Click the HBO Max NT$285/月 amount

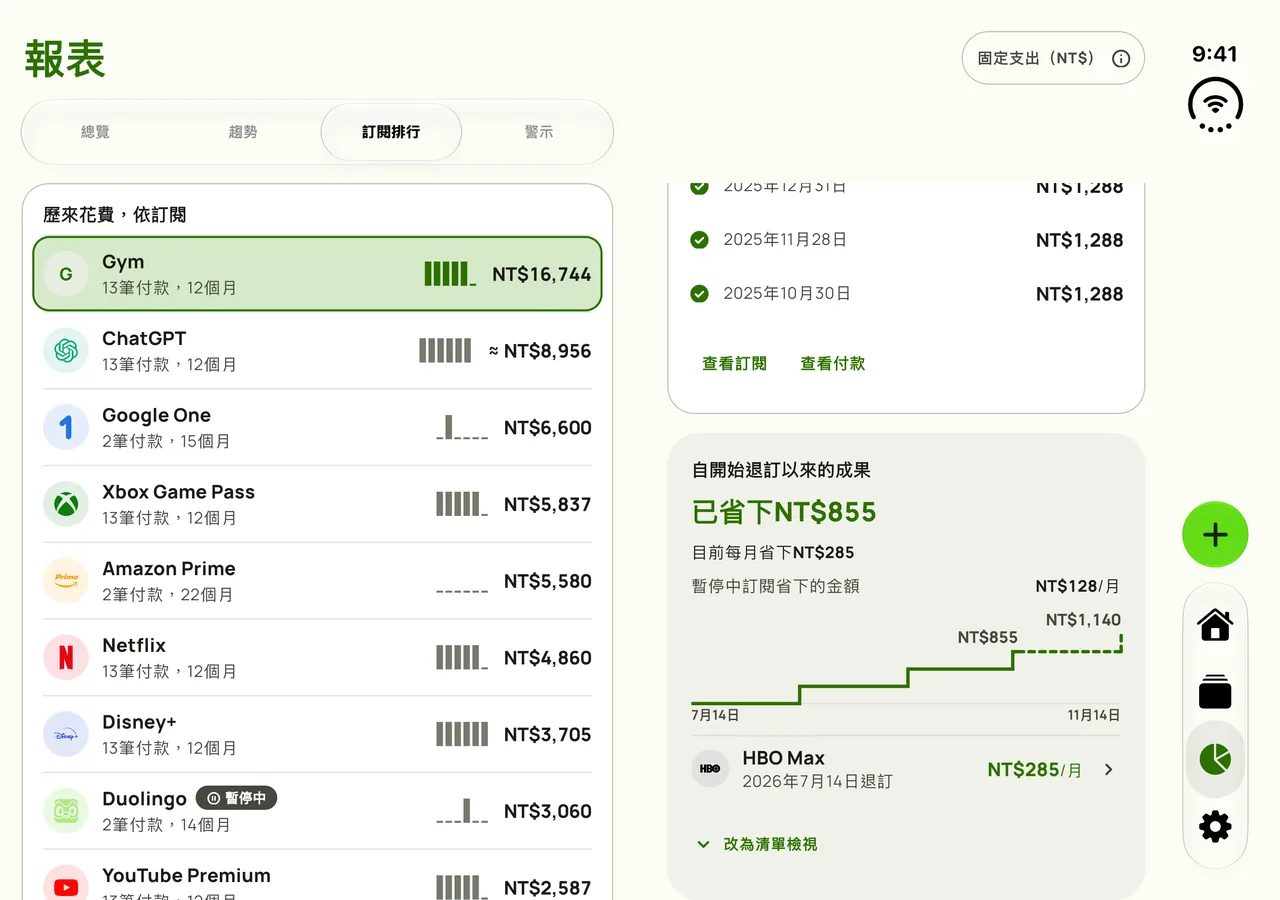[x=1035, y=770]
